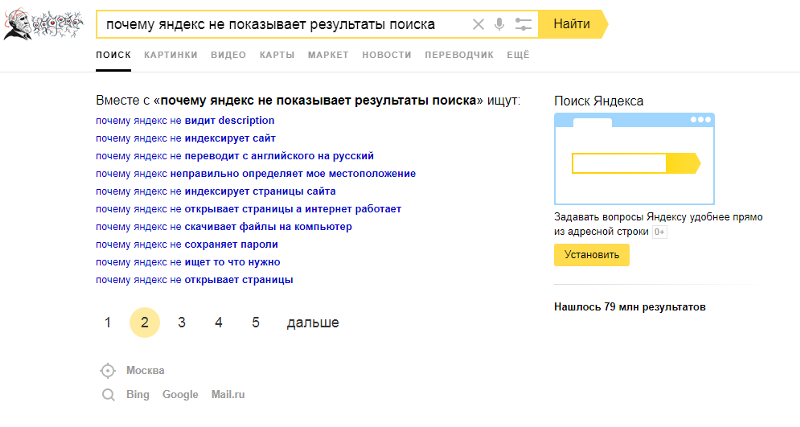
Task: Click the 'Нашлось 79 млн результатов' text
Action: 630,307
